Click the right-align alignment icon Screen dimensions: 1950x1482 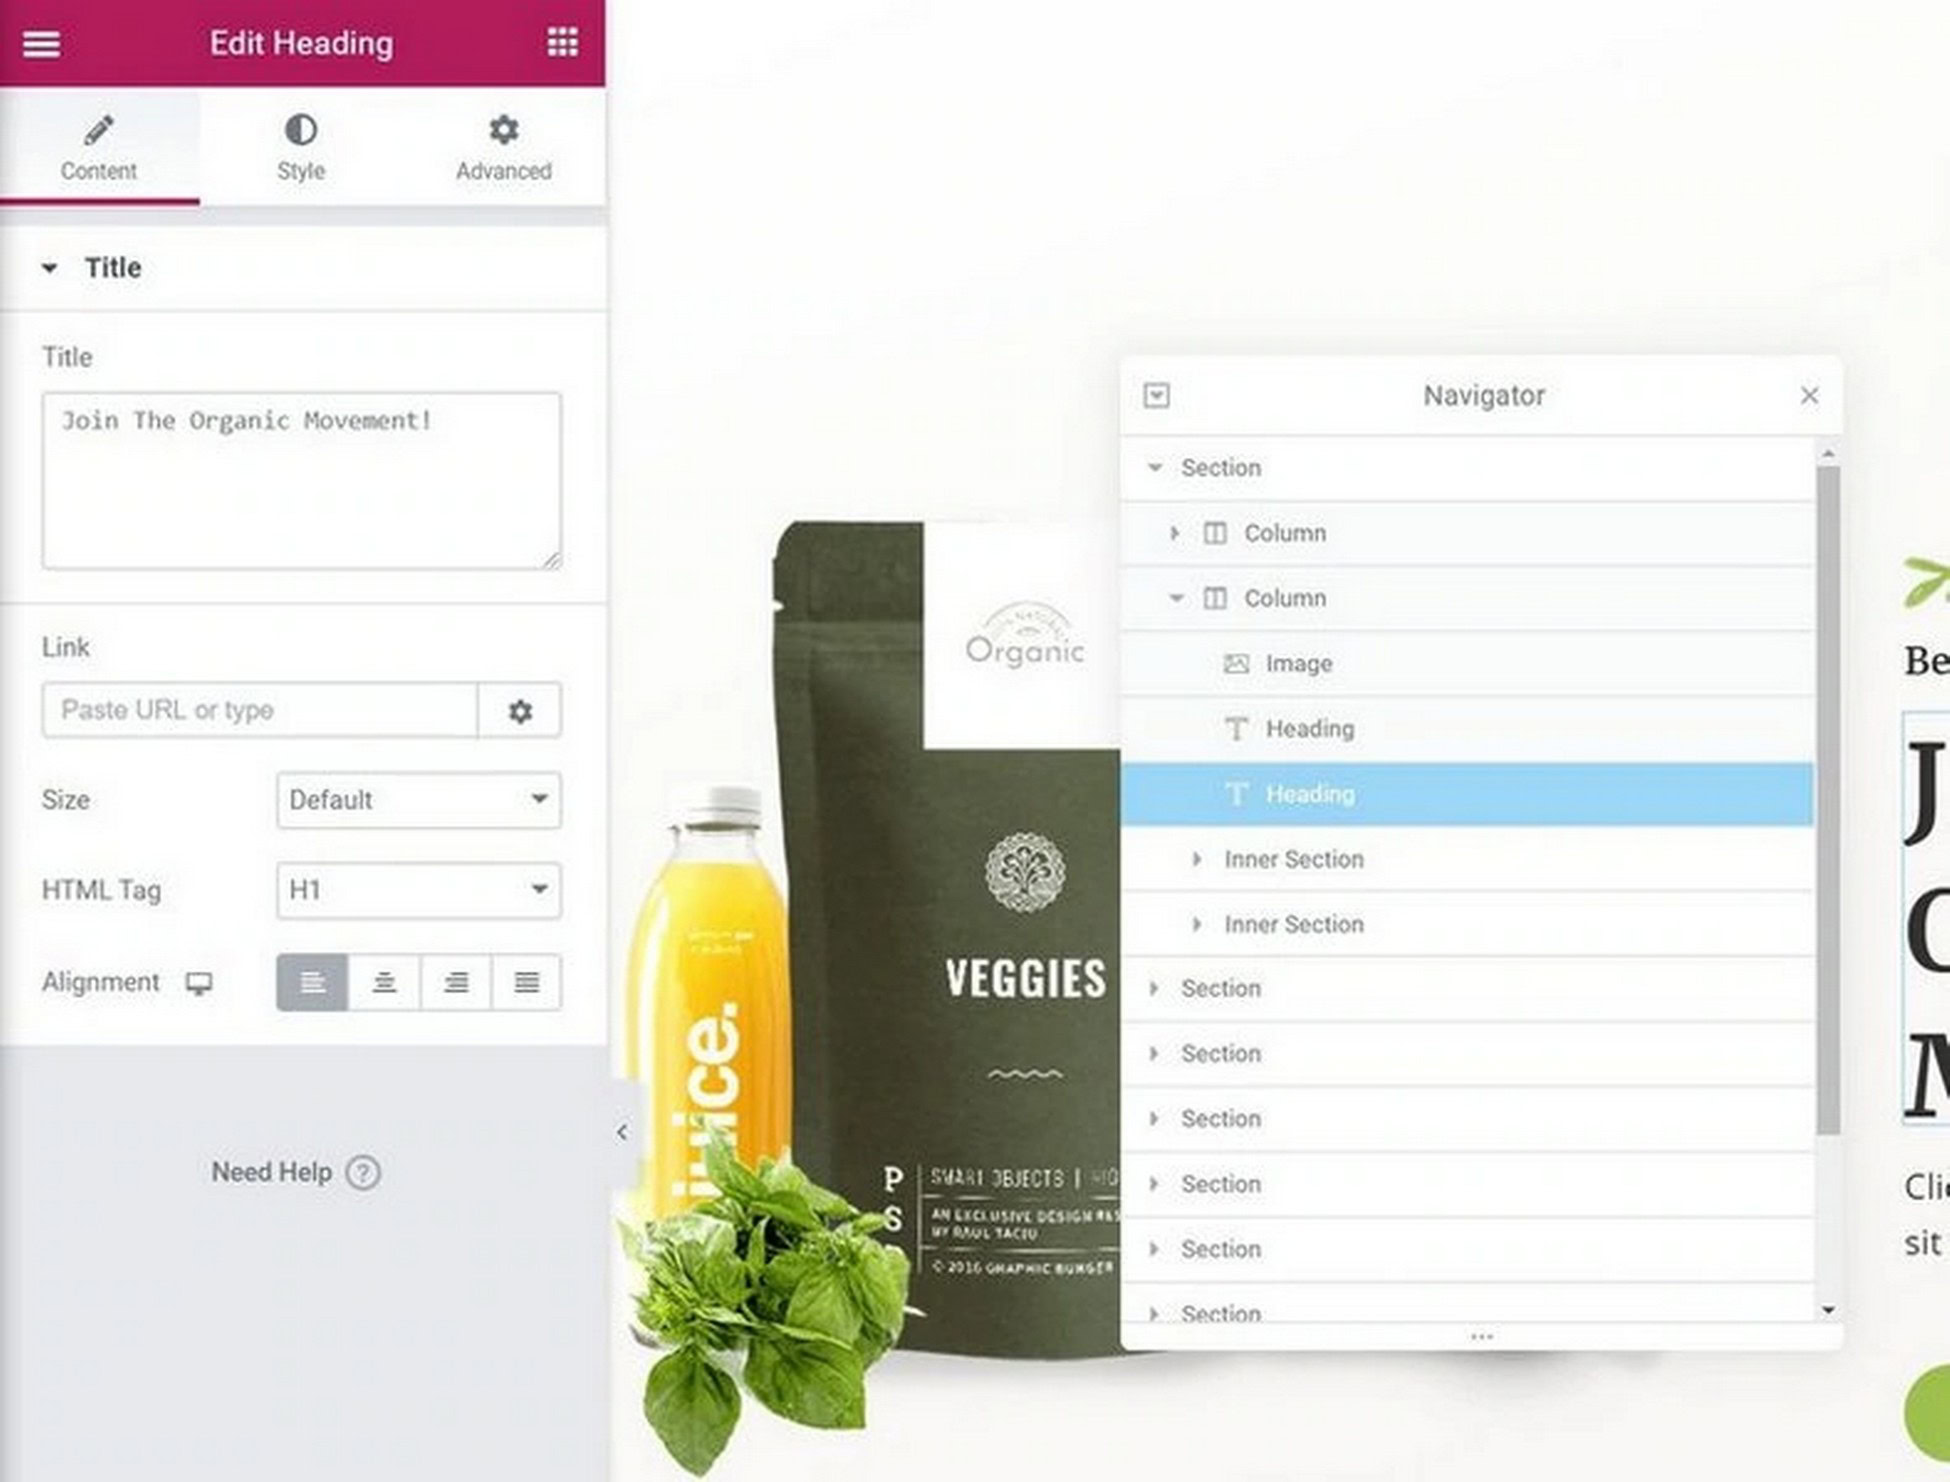click(456, 981)
